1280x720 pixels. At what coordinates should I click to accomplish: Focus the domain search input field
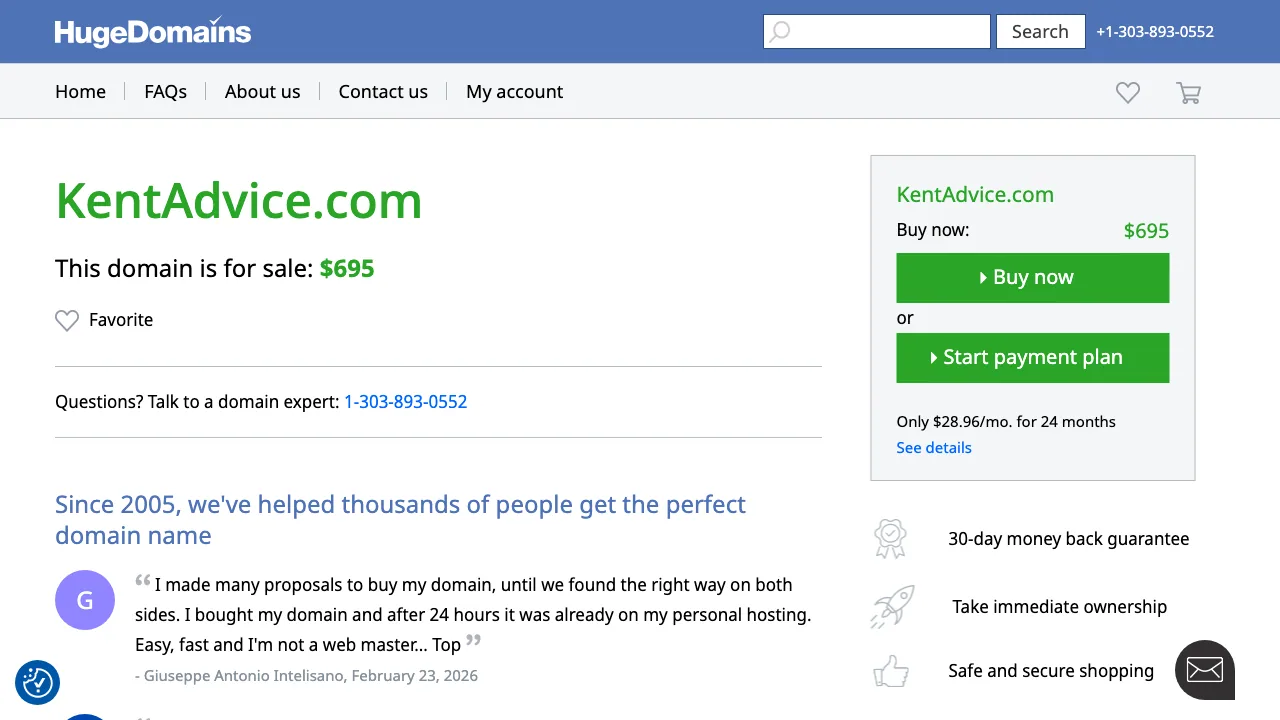pyautogui.click(x=888, y=32)
